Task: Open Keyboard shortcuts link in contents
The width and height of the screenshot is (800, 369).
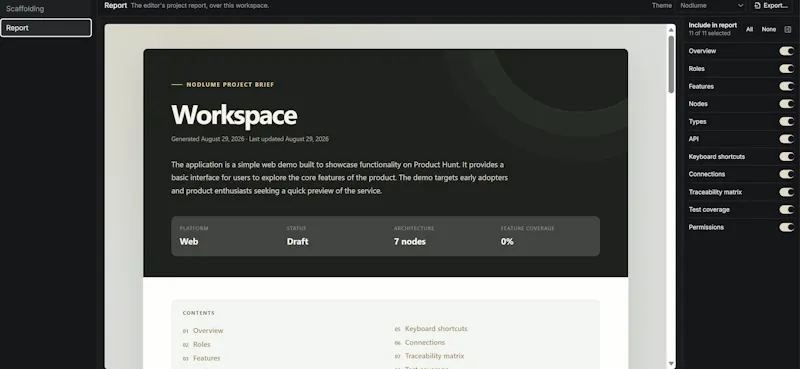Action: click(x=436, y=329)
